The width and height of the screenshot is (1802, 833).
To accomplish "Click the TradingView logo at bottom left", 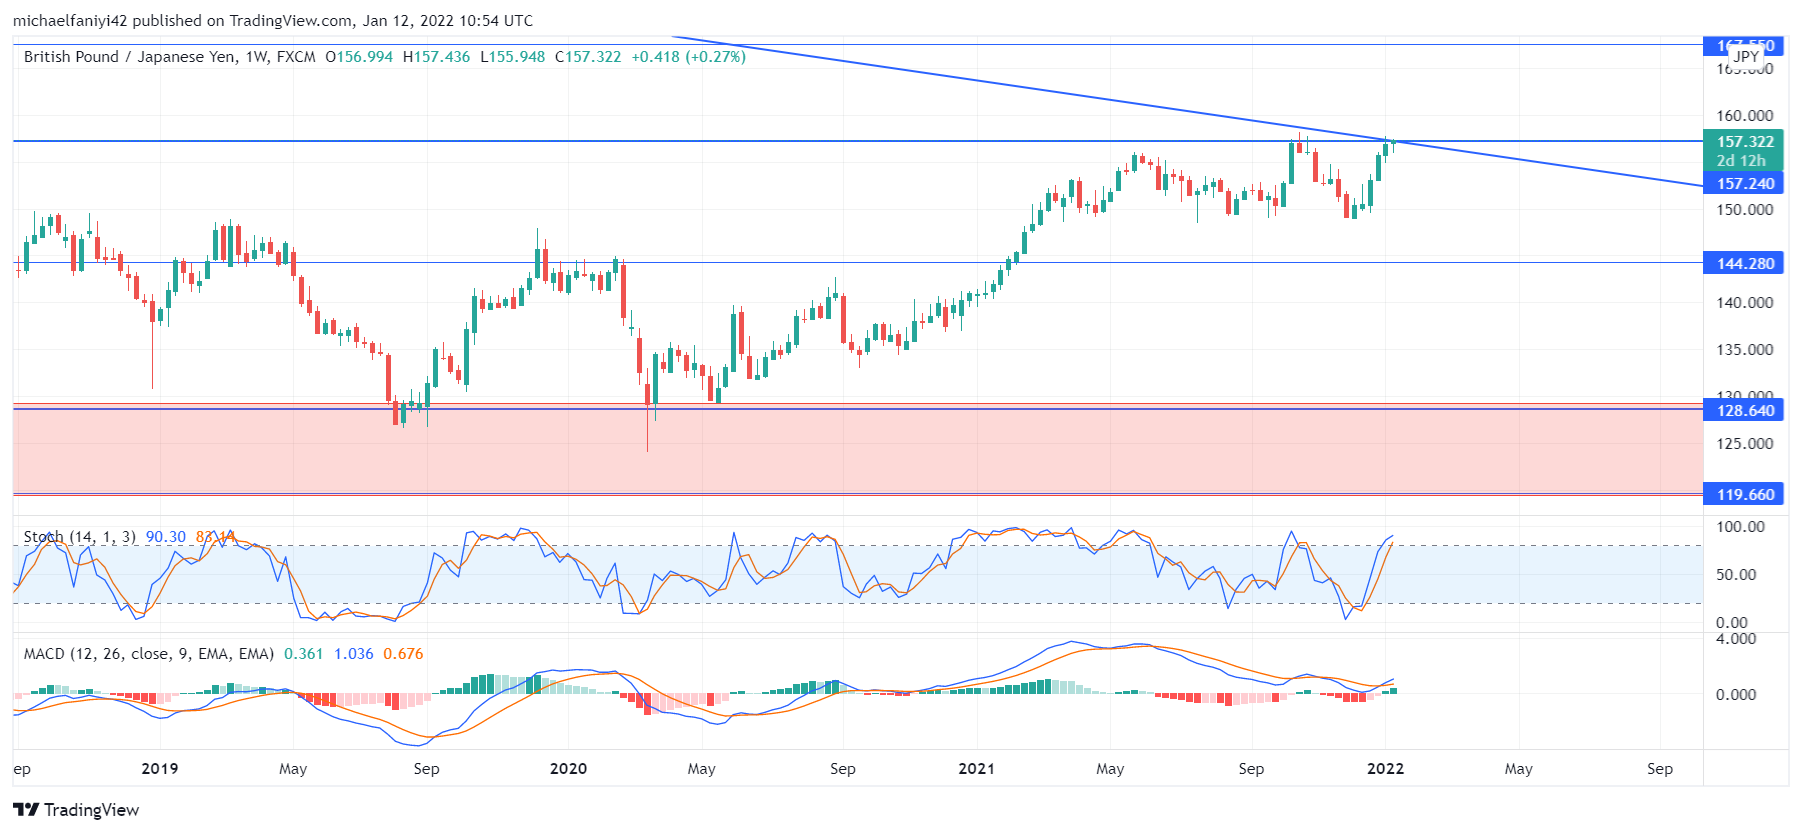I will point(76,810).
